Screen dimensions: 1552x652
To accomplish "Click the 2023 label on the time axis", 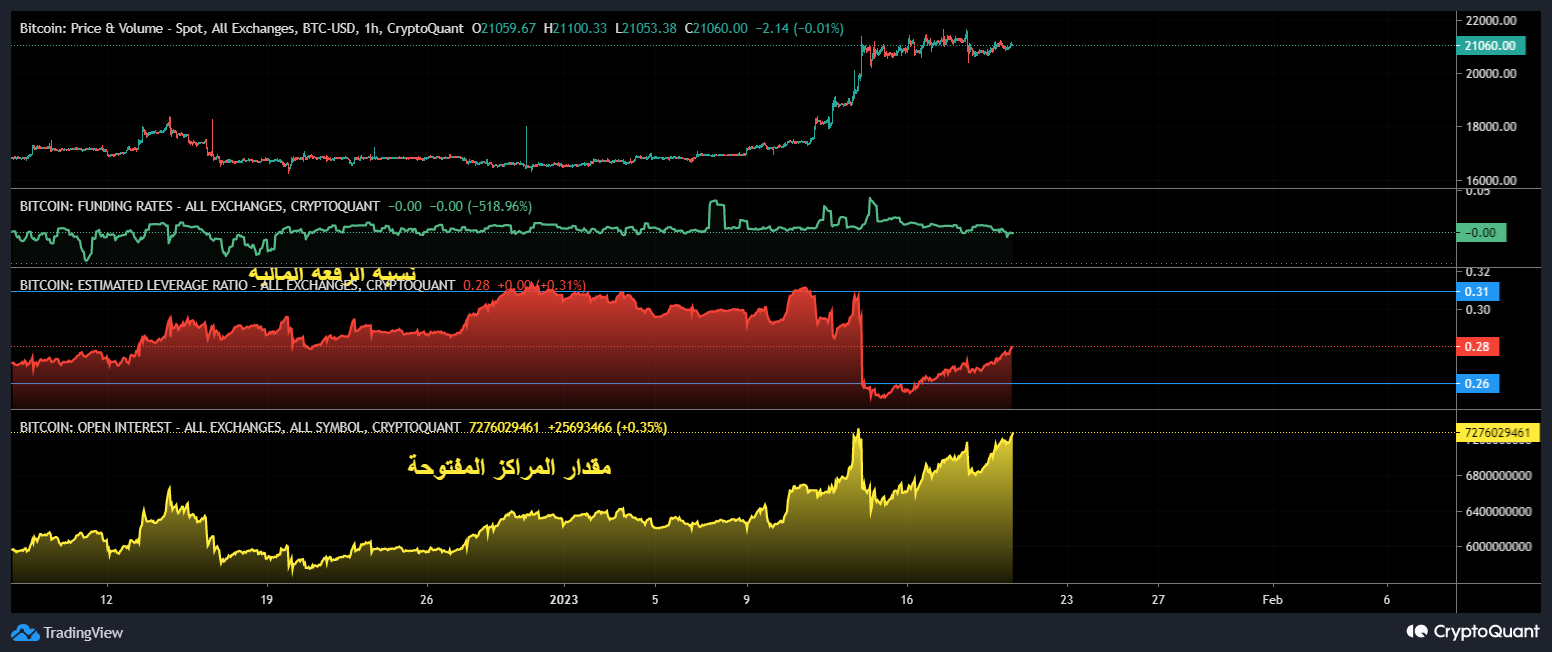I will [564, 599].
